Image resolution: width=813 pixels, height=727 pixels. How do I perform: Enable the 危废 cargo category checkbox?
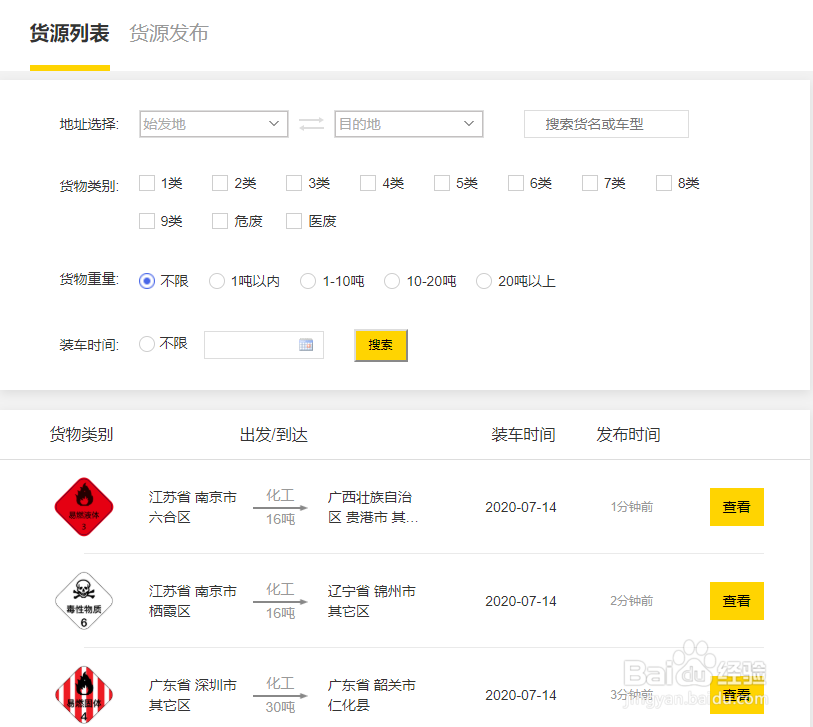point(221,221)
